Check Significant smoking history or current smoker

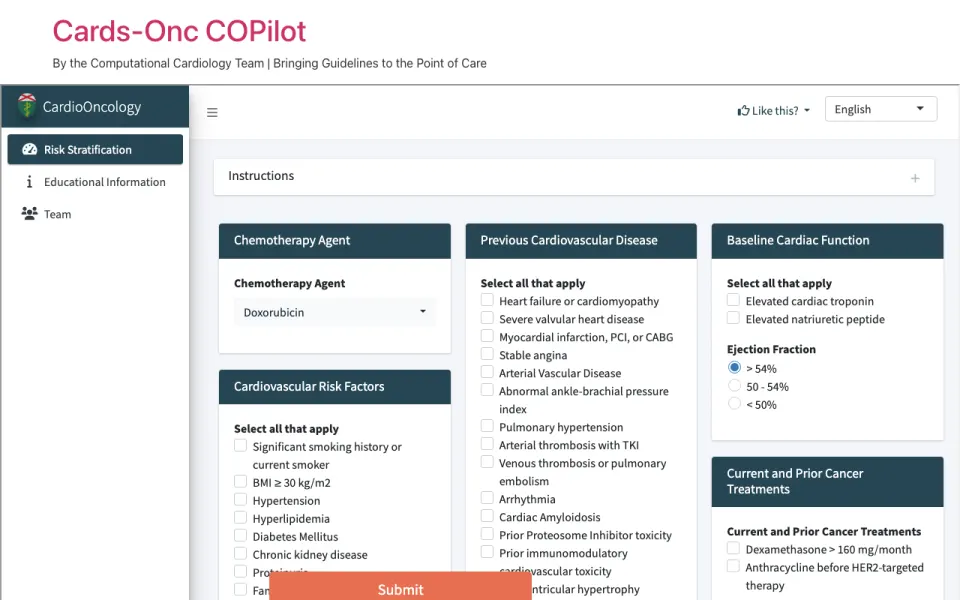(x=241, y=446)
